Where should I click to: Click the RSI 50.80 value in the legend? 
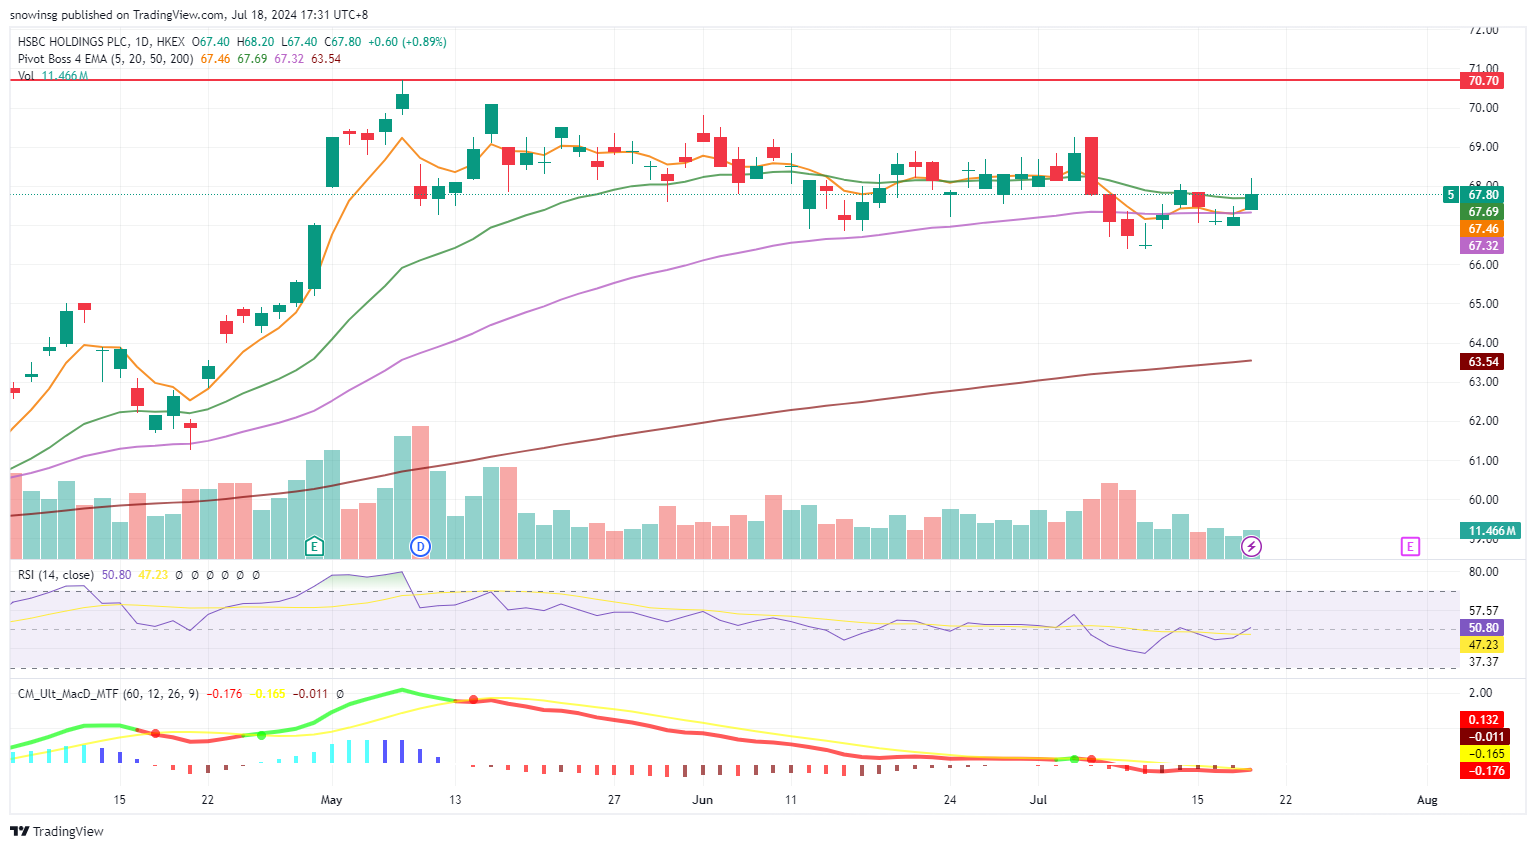click(x=116, y=575)
